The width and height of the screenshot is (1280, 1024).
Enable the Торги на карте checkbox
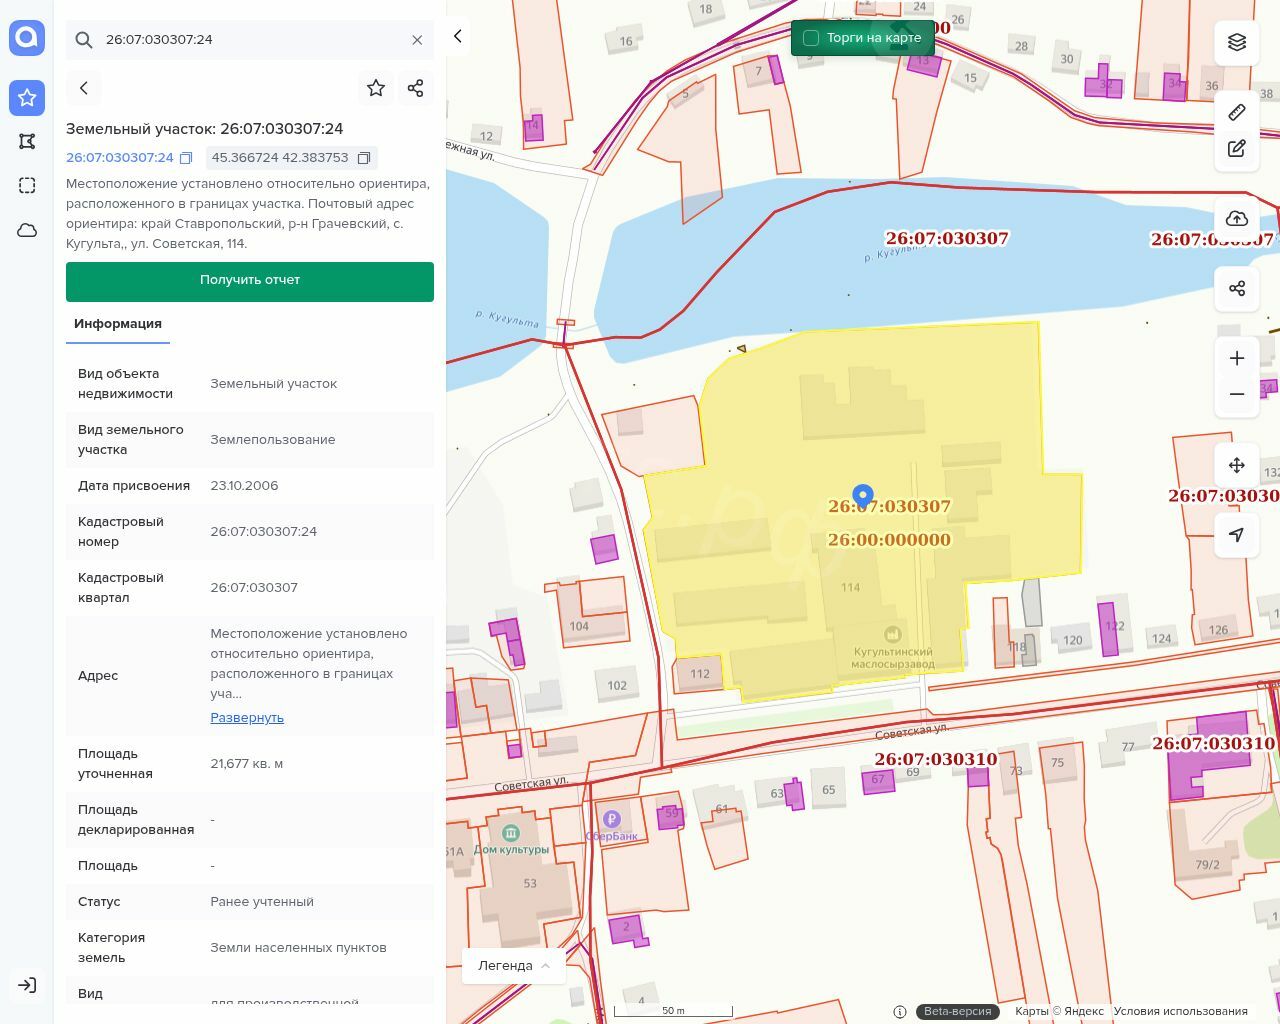811,38
